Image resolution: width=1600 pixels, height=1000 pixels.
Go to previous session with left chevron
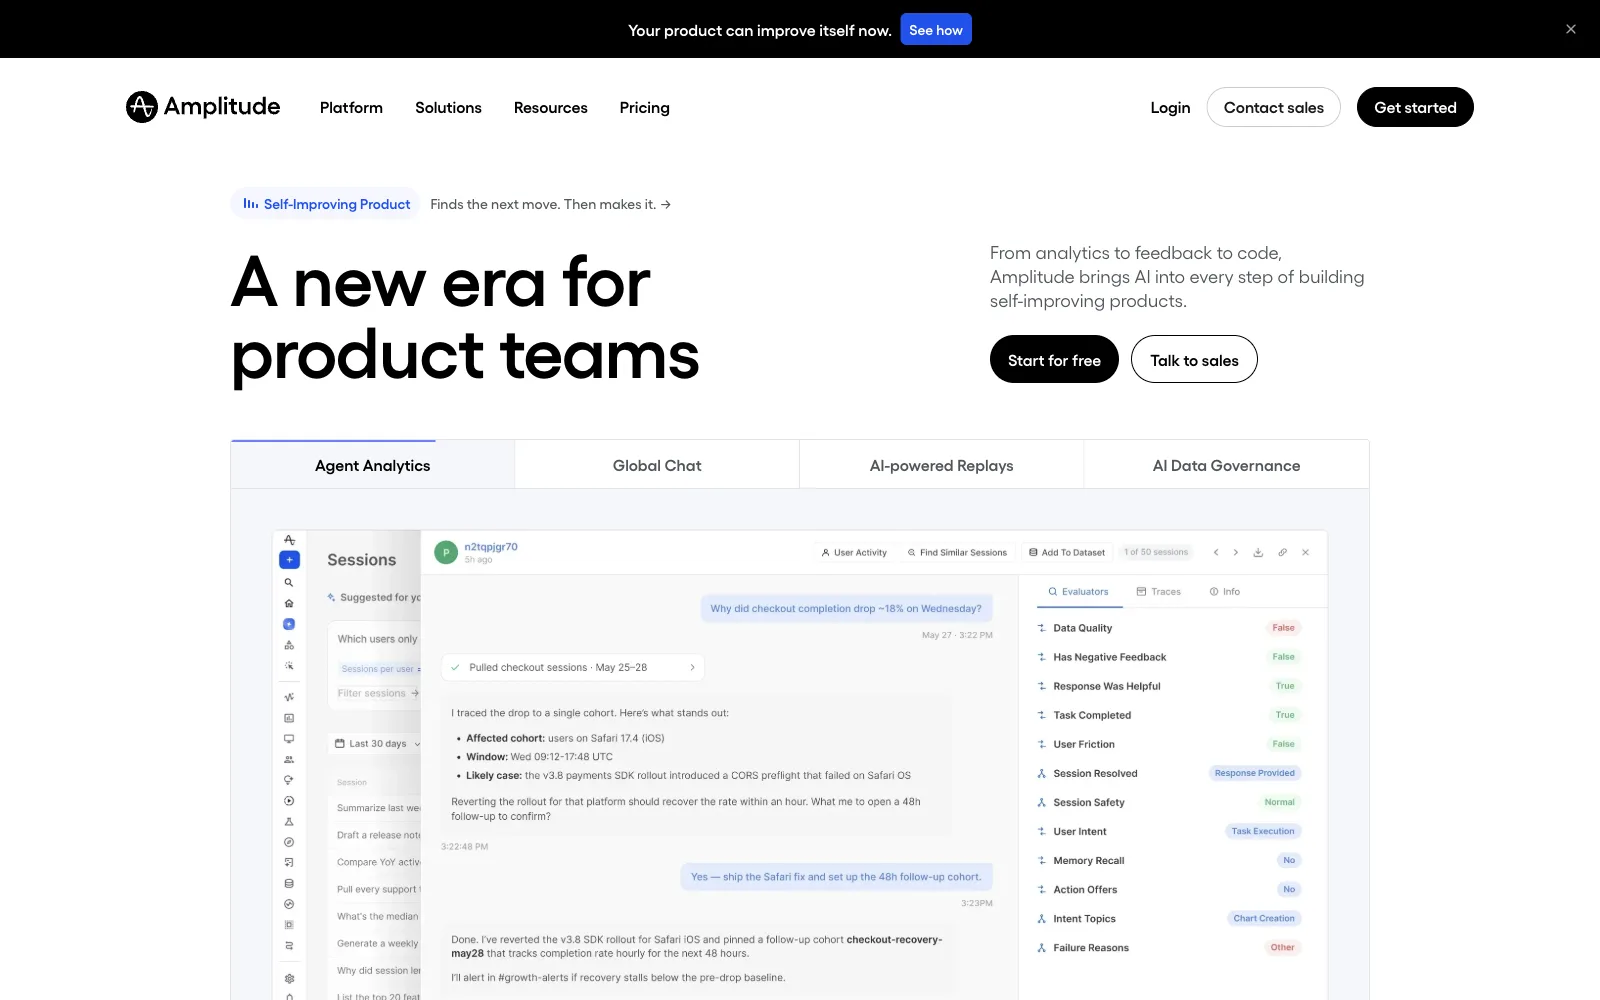click(1216, 552)
